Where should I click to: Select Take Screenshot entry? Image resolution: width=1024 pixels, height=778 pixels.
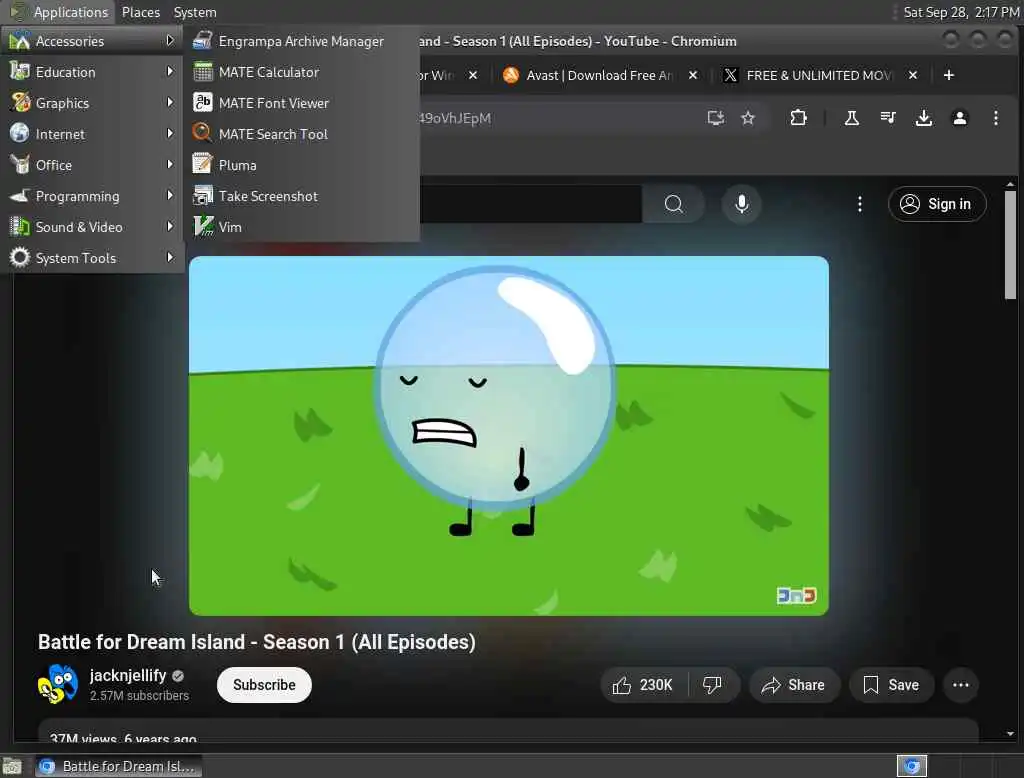(301, 196)
